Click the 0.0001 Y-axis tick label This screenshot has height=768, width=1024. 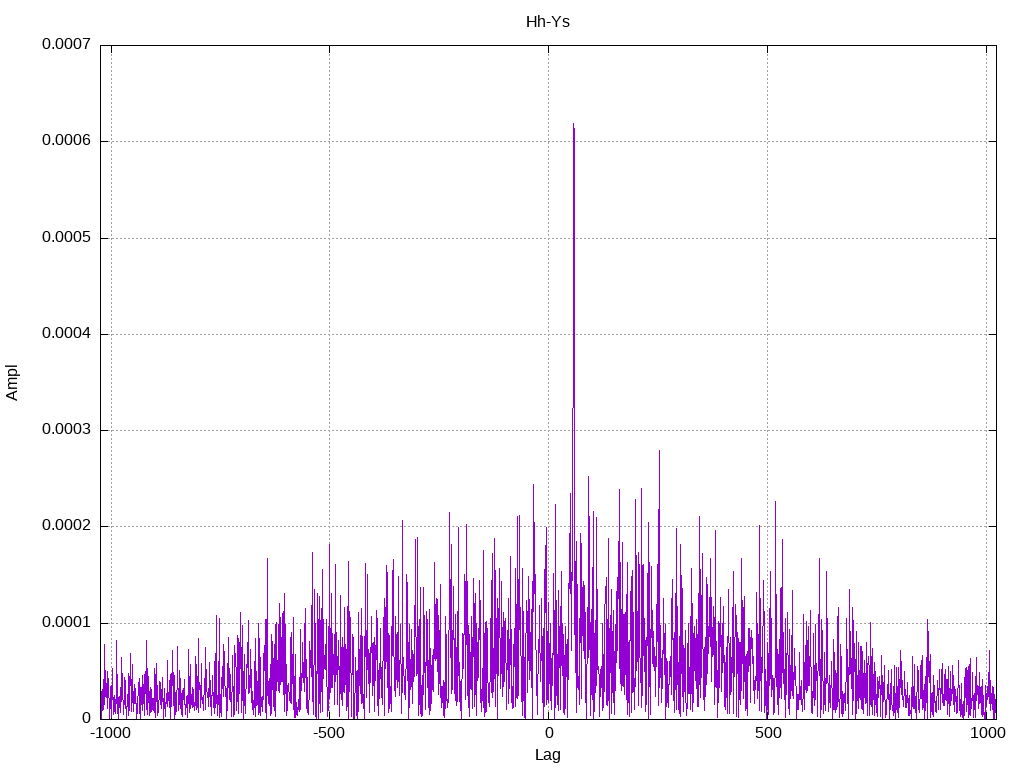67,622
